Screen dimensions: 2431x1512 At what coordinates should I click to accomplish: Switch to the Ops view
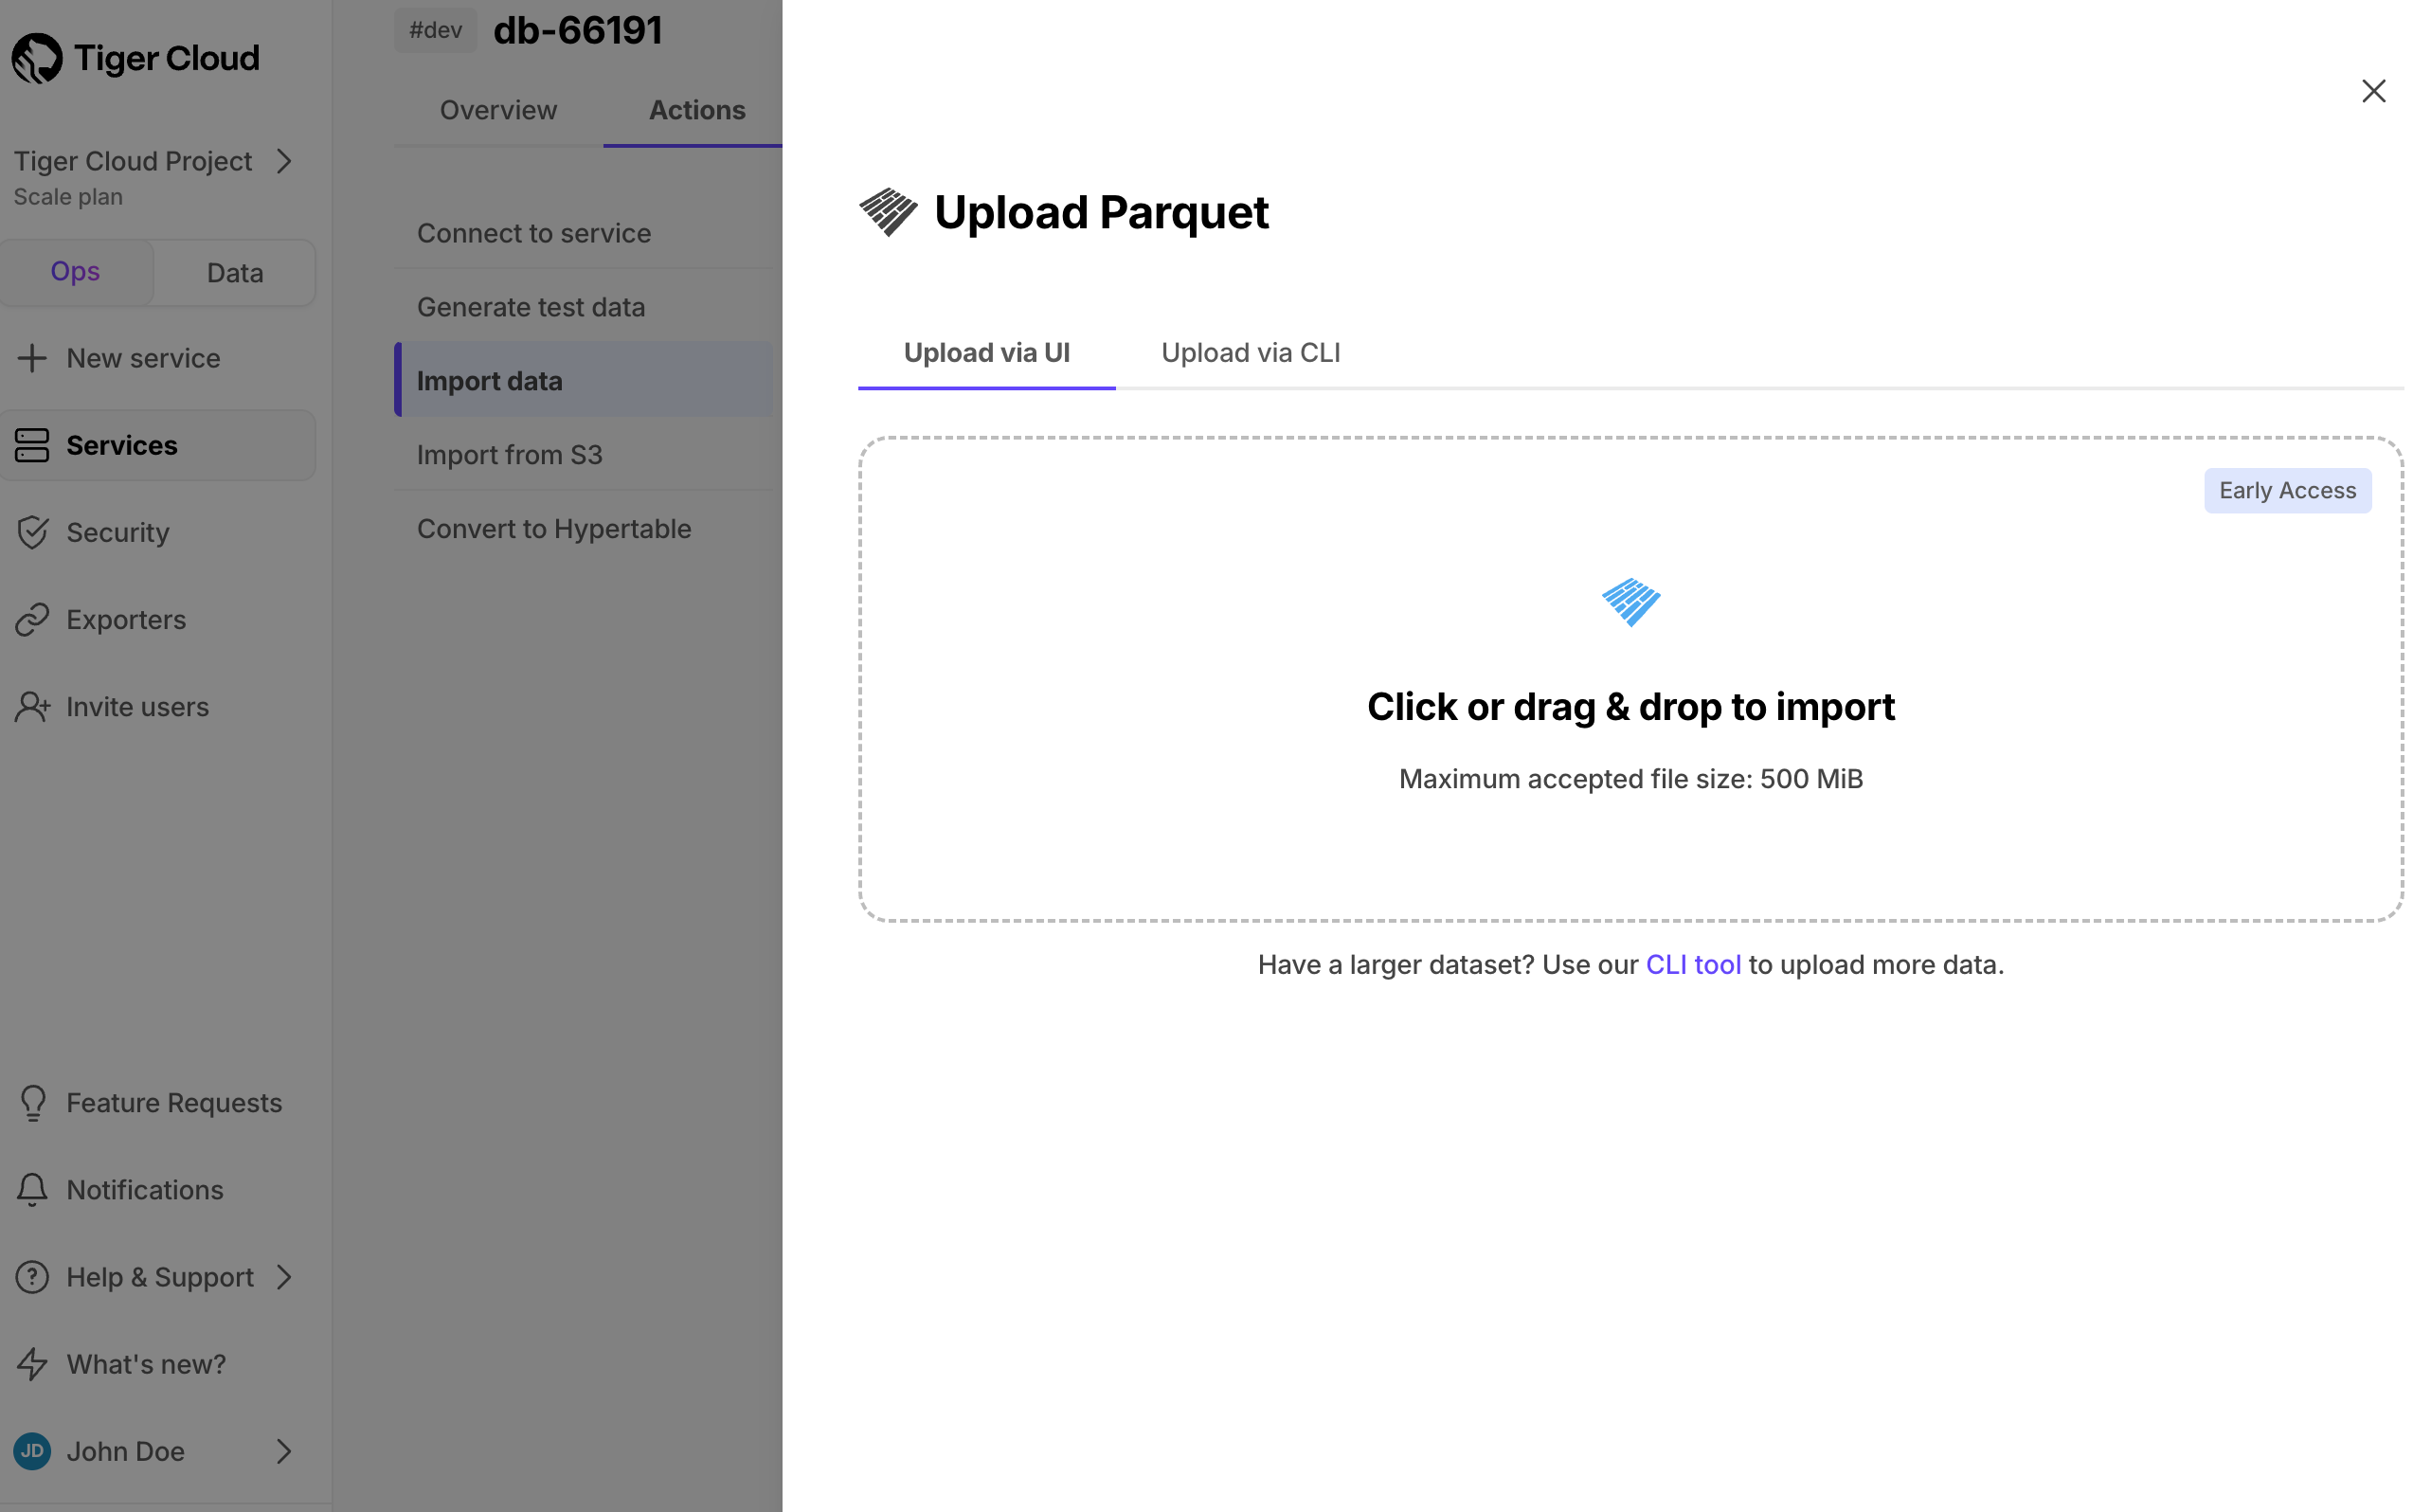pyautogui.click(x=75, y=271)
